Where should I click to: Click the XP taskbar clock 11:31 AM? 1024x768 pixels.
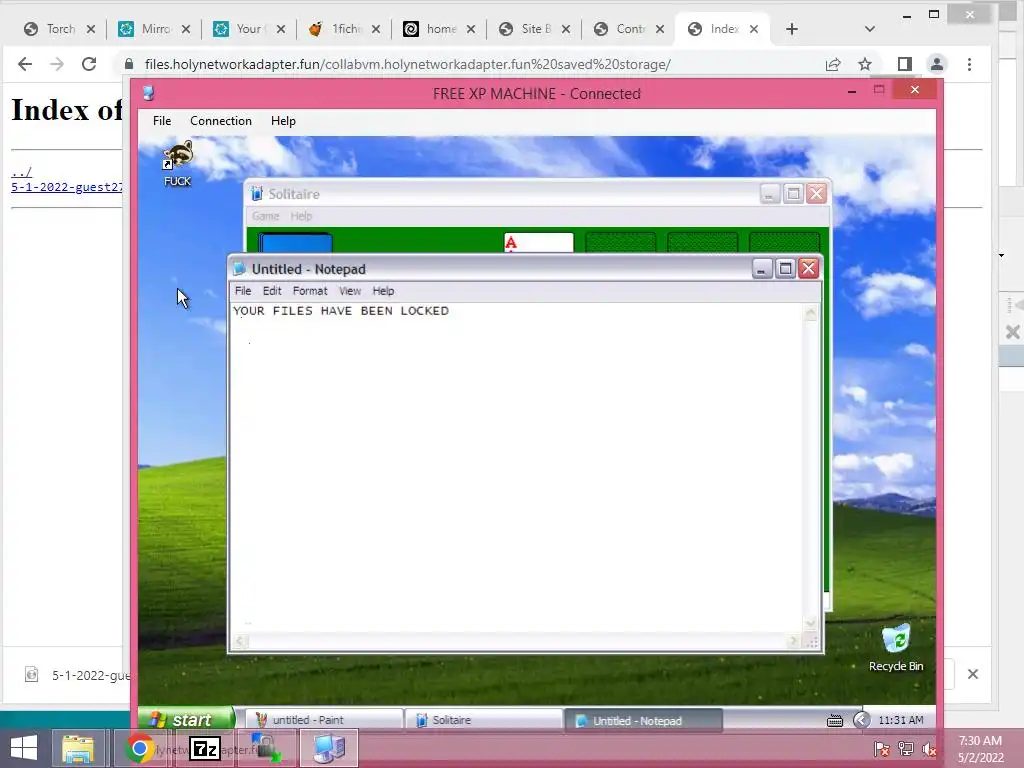click(901, 720)
